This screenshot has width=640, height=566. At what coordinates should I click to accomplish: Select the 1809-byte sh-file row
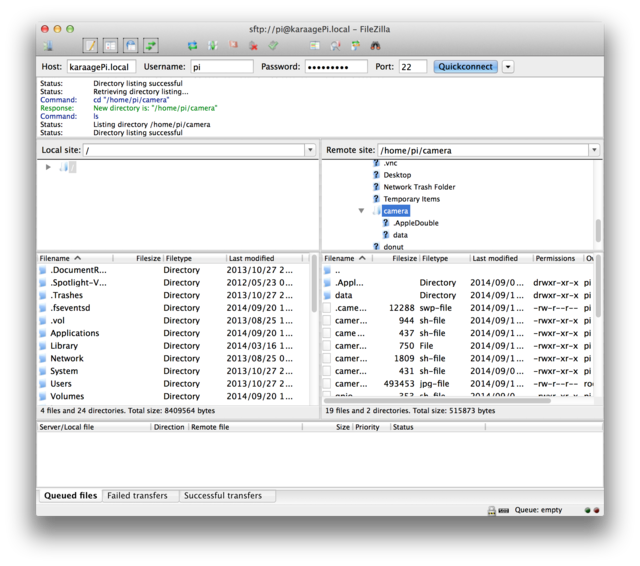point(457,358)
